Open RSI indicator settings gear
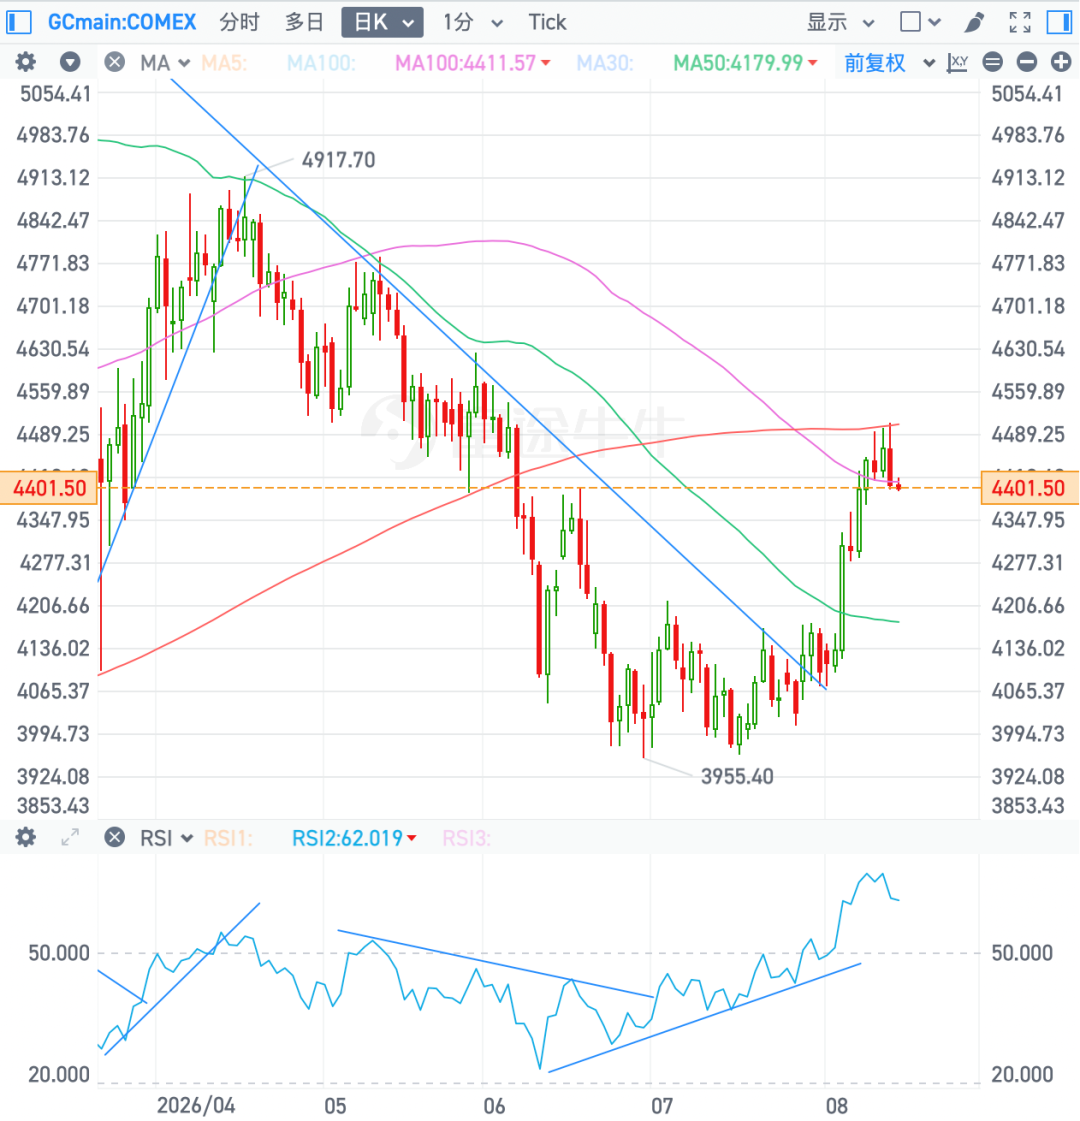This screenshot has height=1121, width=1080. tap(26, 837)
